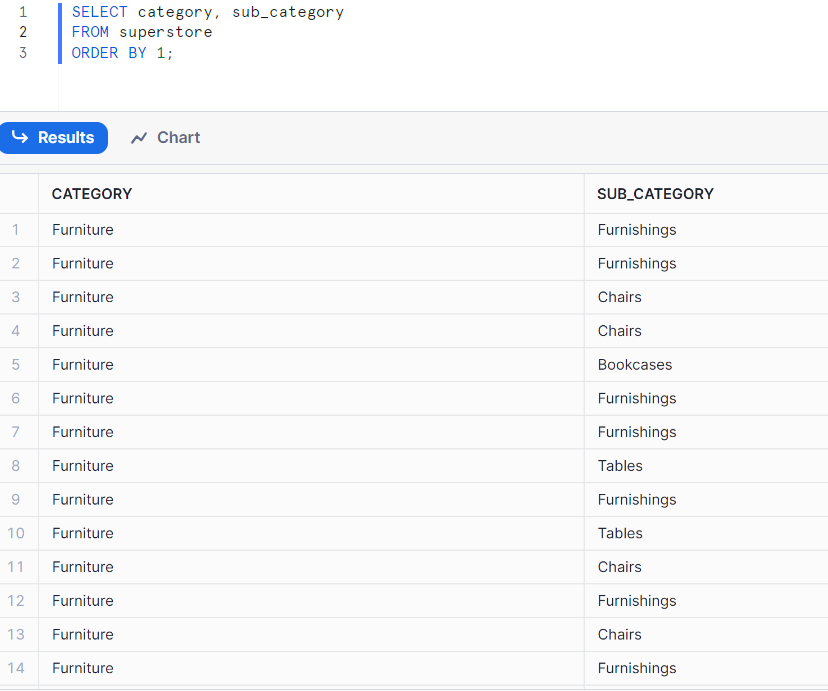Click the FROM superstore line in editor
The height and width of the screenshot is (691, 828).
click(x=142, y=32)
